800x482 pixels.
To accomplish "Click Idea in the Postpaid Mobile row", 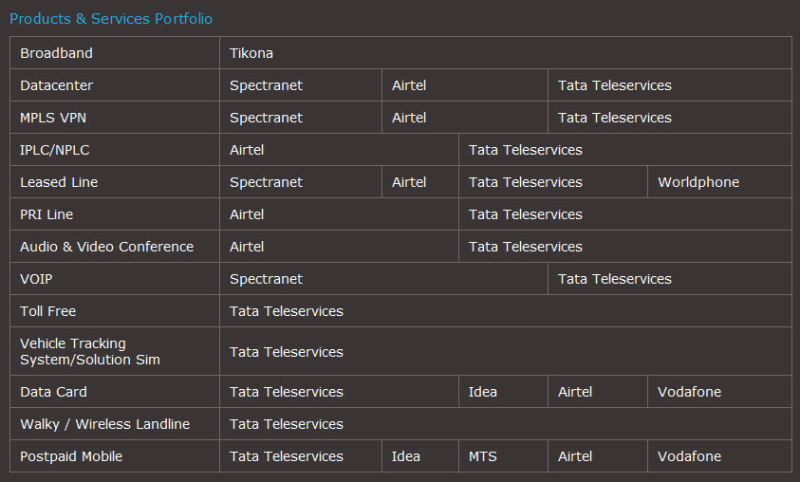I will click(x=406, y=456).
